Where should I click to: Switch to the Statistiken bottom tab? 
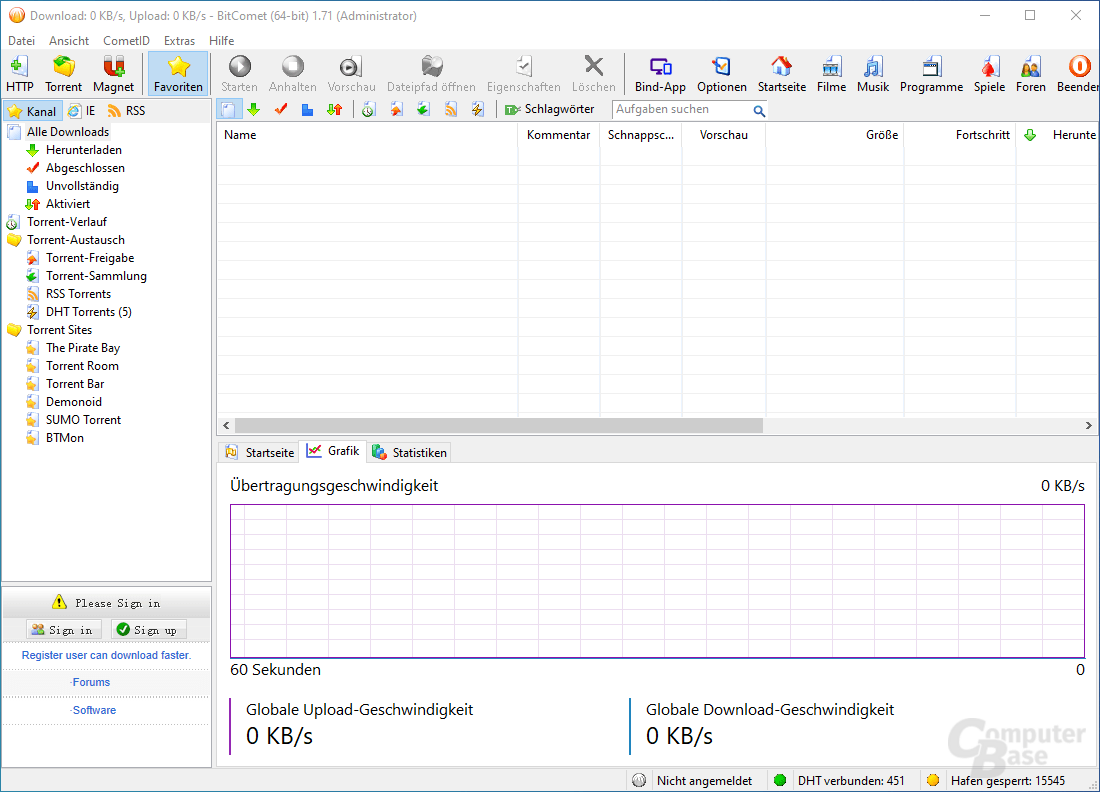pos(410,452)
